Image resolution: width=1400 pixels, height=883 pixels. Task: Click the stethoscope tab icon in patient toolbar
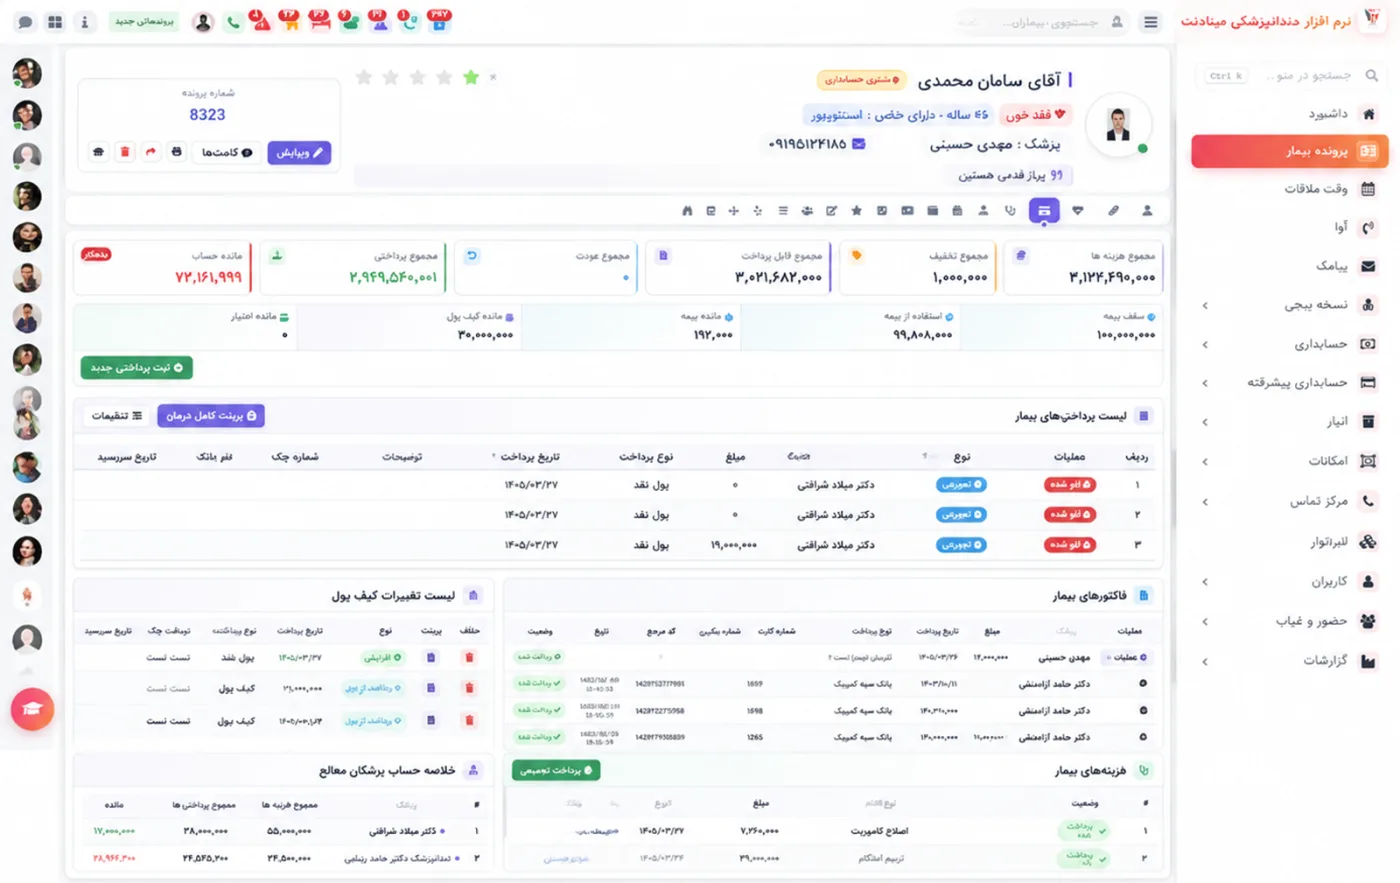(x=1010, y=211)
